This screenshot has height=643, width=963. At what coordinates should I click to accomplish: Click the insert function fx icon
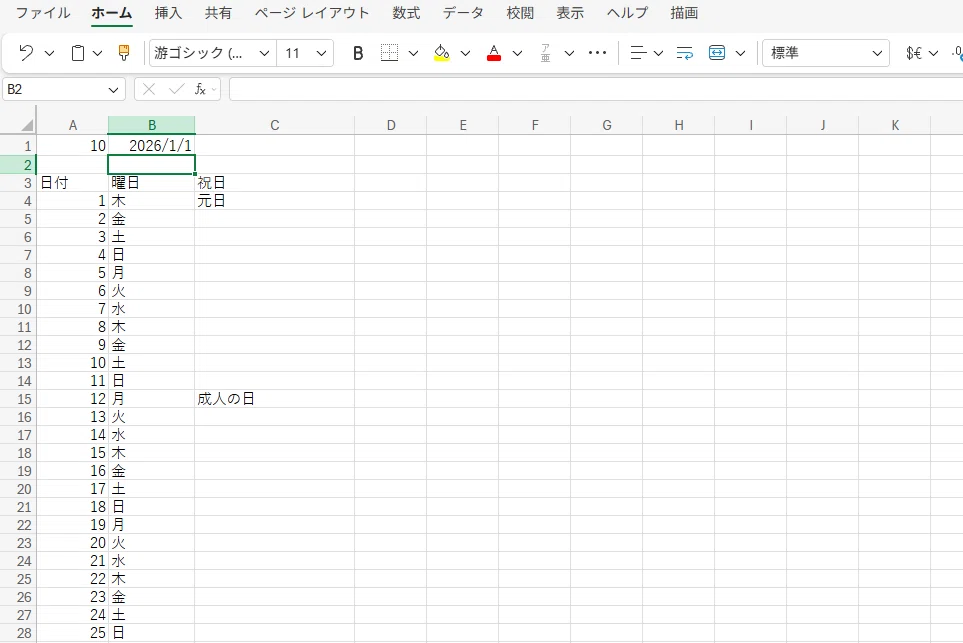click(200, 90)
